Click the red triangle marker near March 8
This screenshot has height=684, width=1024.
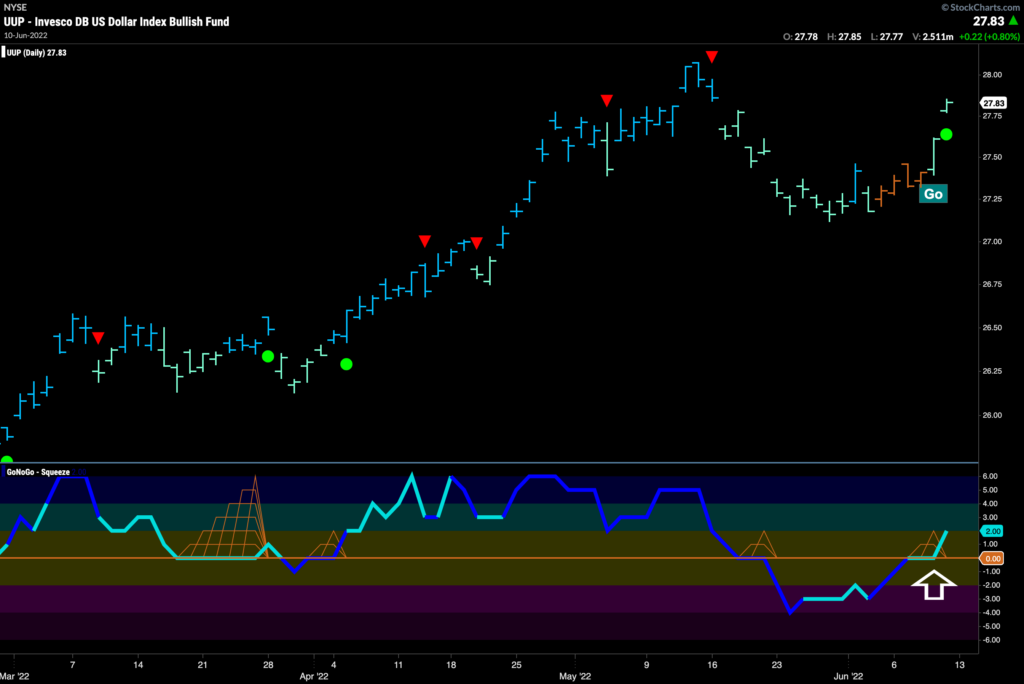pyautogui.click(x=98, y=338)
